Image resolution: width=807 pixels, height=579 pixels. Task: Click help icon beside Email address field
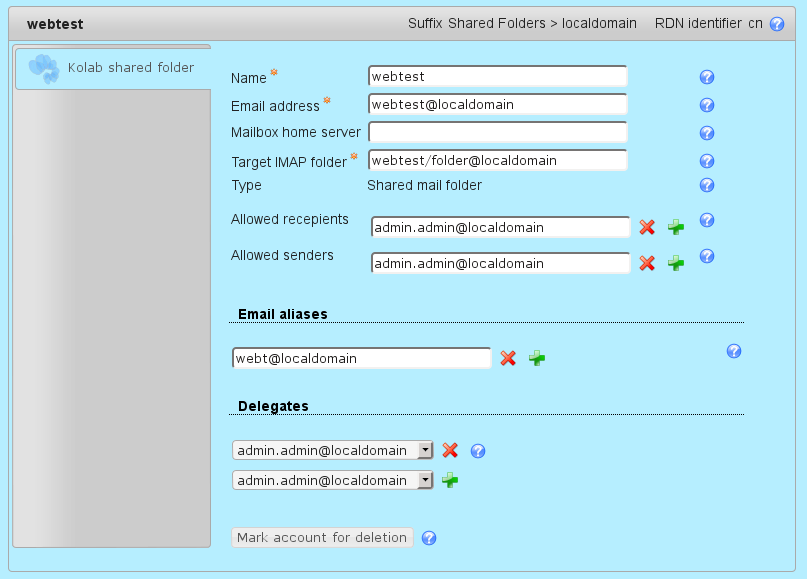(707, 105)
